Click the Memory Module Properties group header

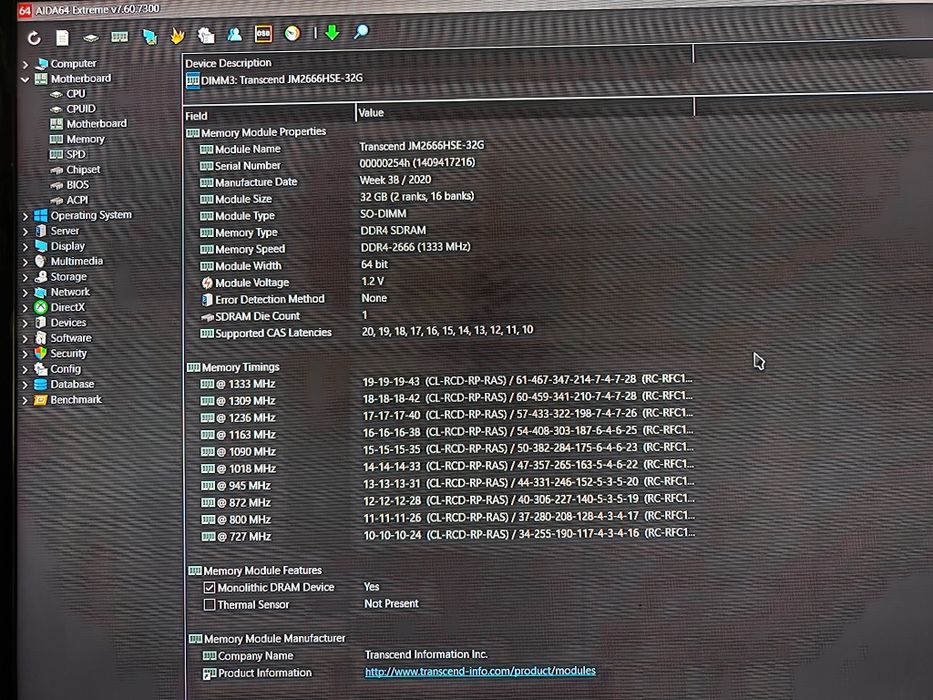[x=256, y=132]
